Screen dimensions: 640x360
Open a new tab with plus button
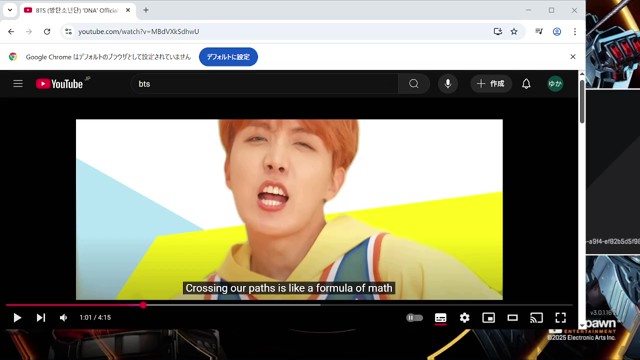[x=146, y=10]
